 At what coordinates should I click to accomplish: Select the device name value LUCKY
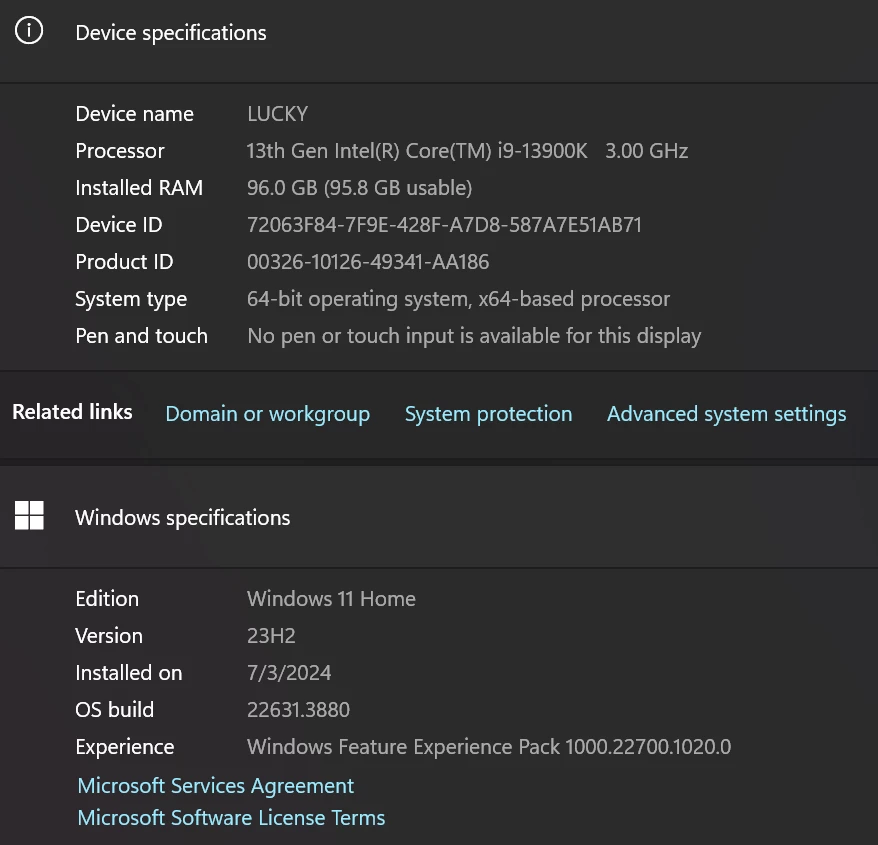[277, 114]
